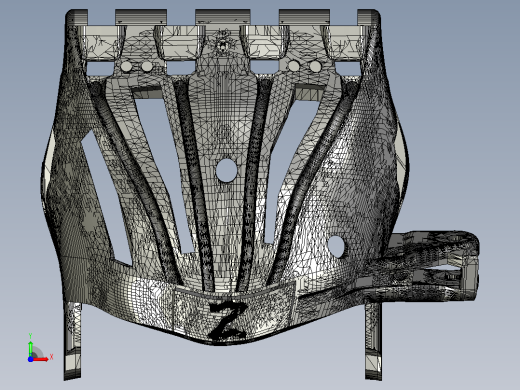Pick the center tab on the top edge
The width and height of the screenshot is (520, 390).
pos(222,17)
